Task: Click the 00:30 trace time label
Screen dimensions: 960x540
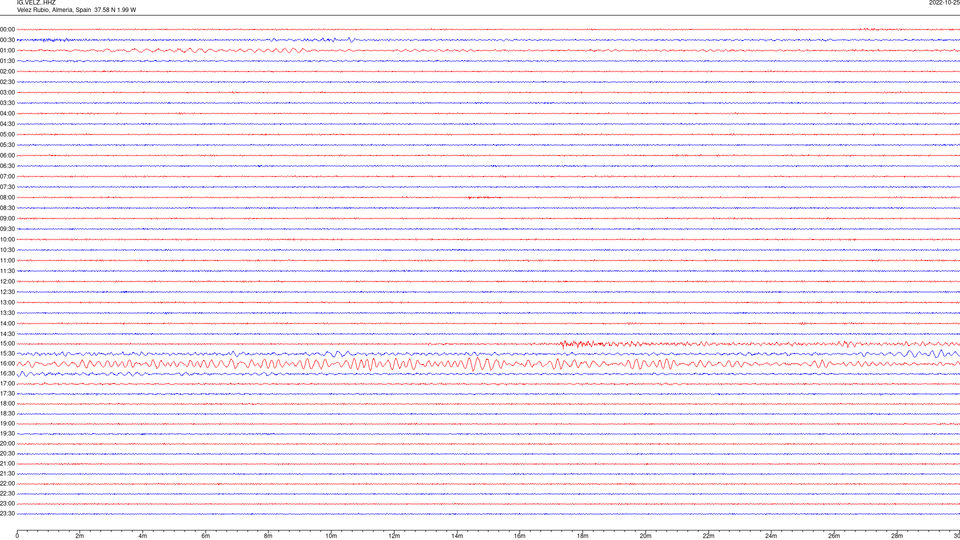Action: [7, 40]
